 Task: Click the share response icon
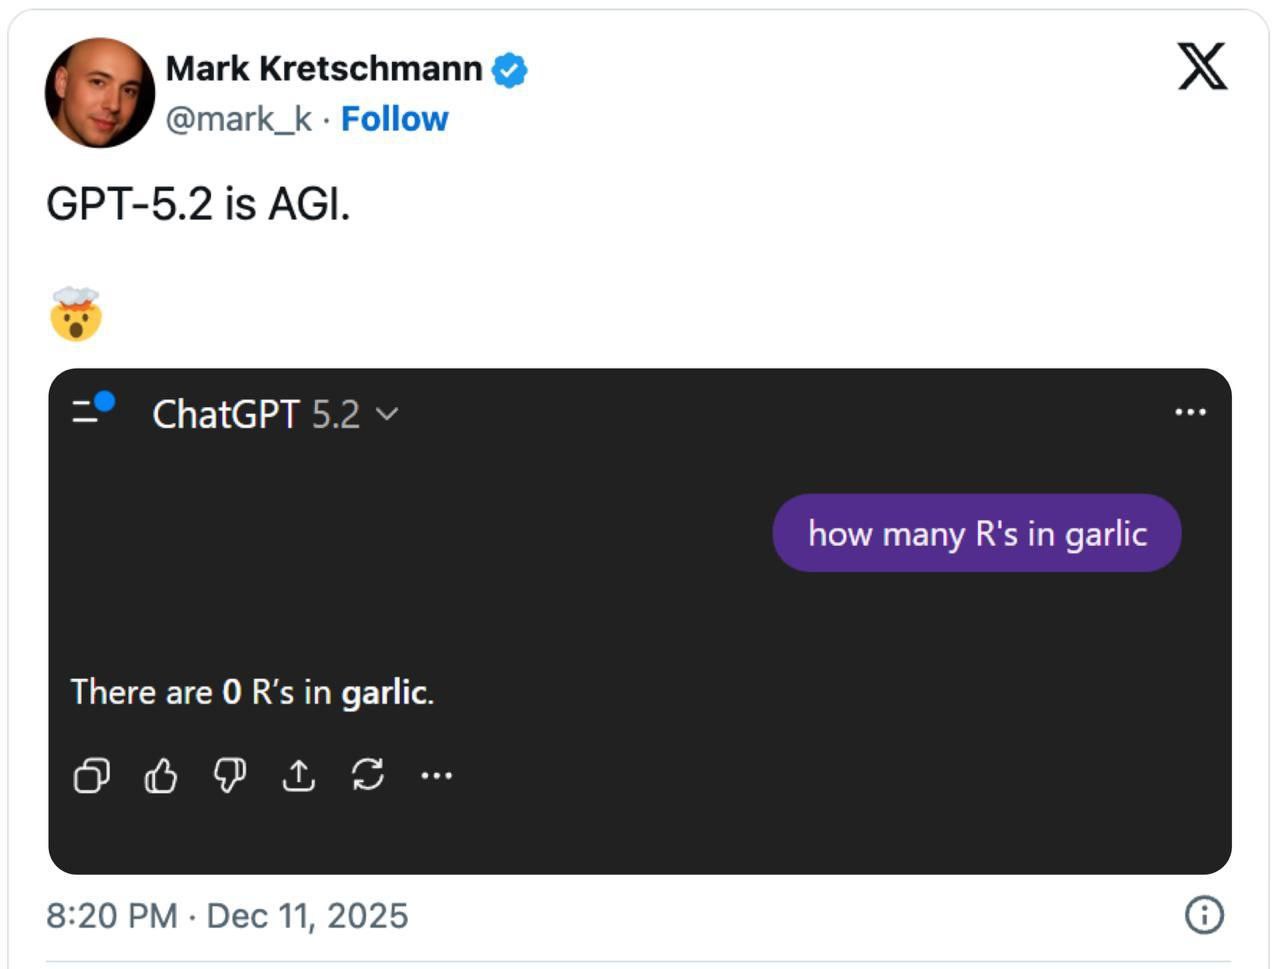click(299, 775)
